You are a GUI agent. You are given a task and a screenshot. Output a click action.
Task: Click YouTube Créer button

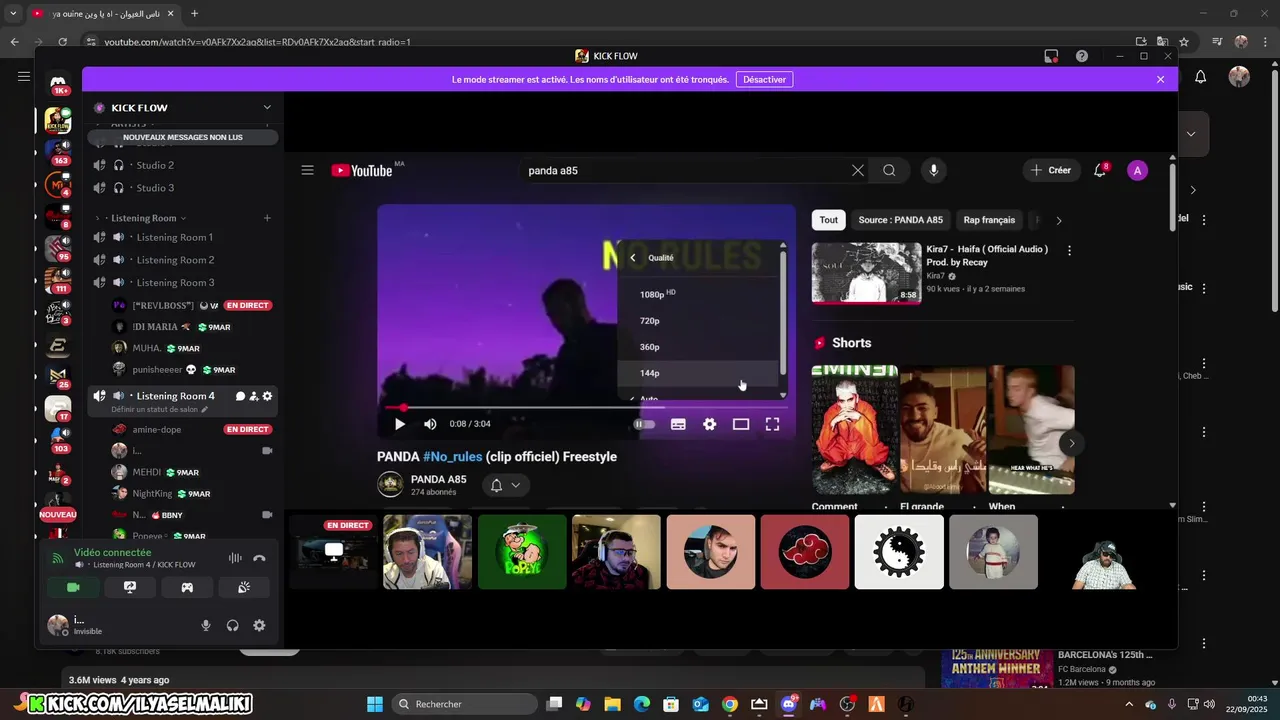point(1051,170)
